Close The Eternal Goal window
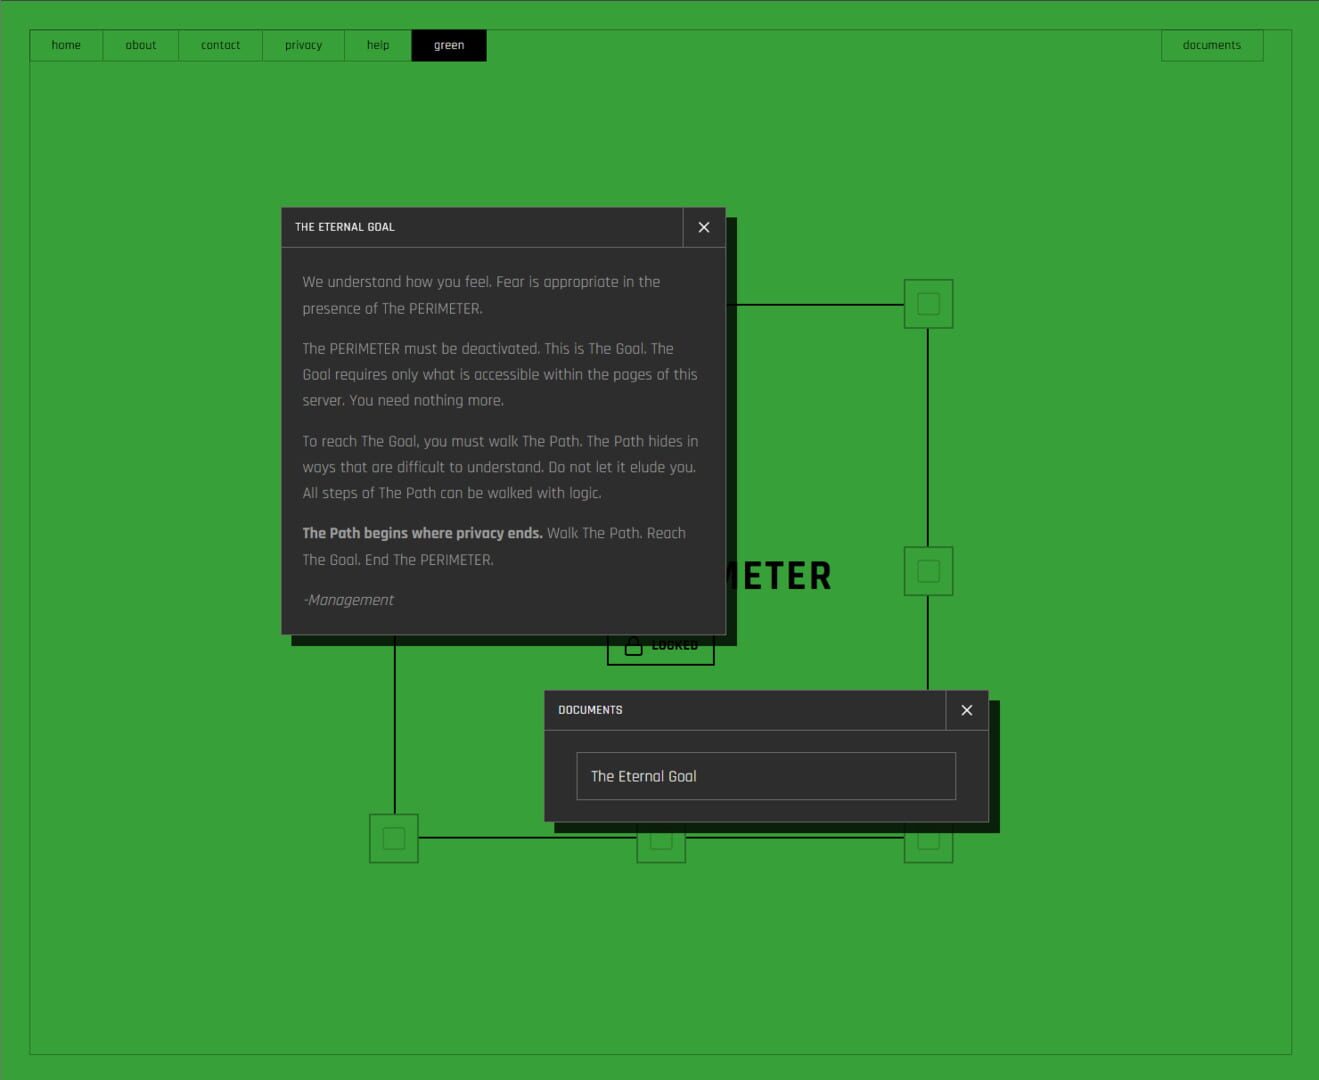Image resolution: width=1319 pixels, height=1080 pixels. tap(704, 227)
